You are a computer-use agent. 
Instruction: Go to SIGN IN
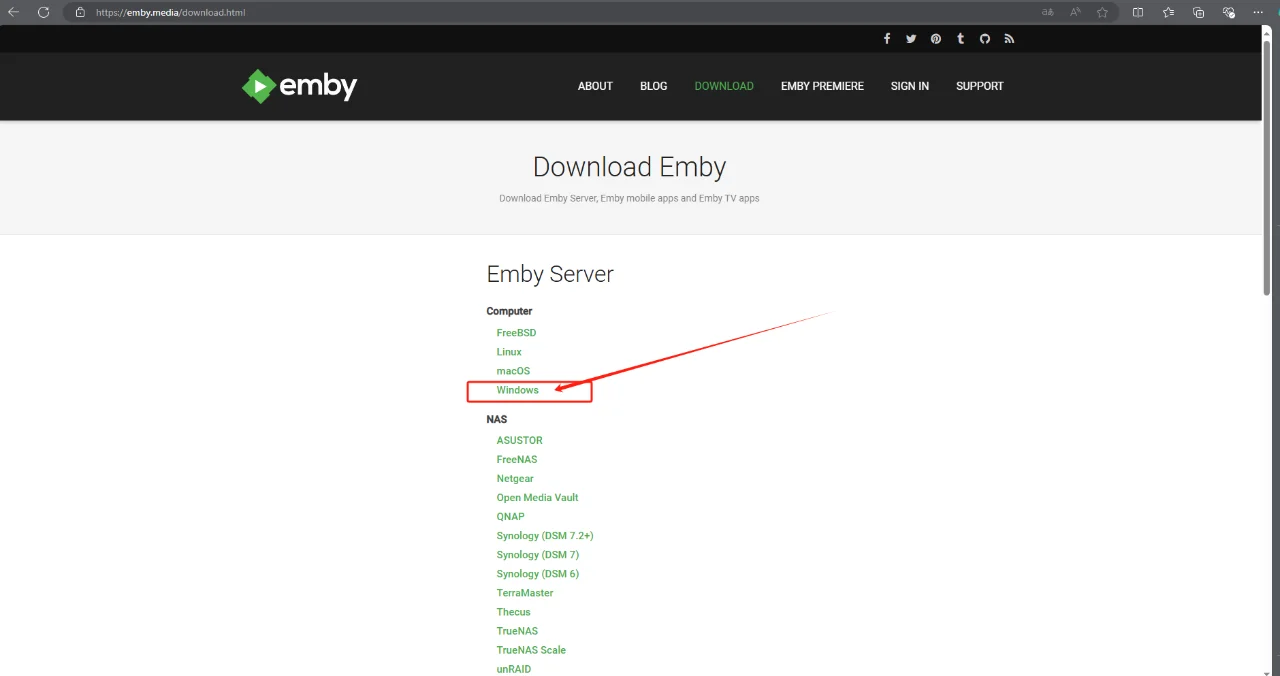click(x=910, y=86)
